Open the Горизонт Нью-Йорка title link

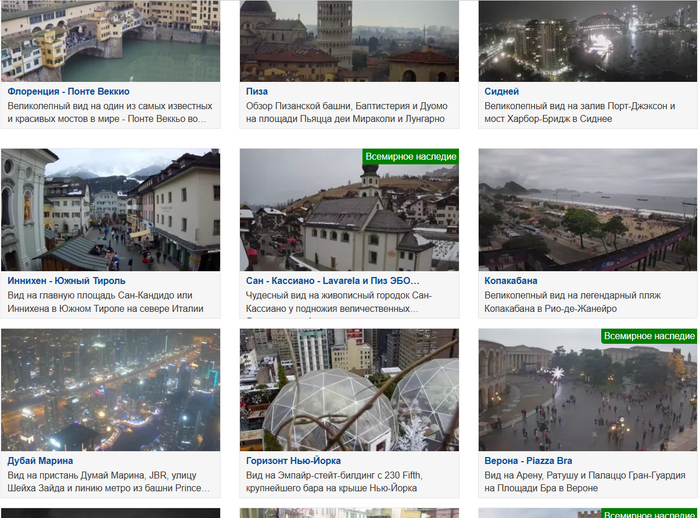click(293, 461)
